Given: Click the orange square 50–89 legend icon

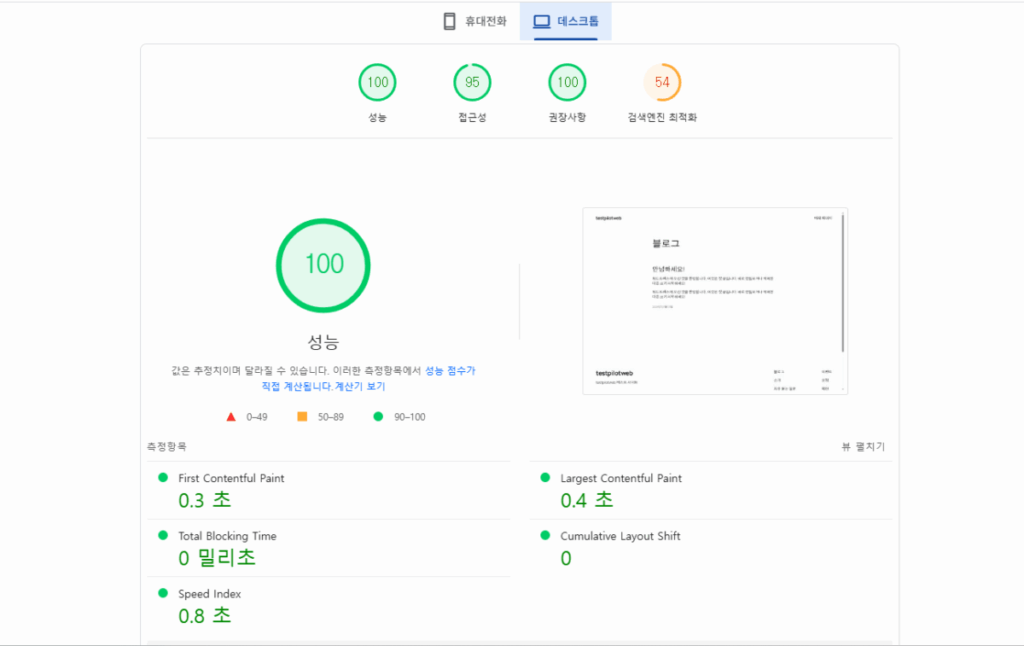Looking at the screenshot, I should tap(302, 416).
